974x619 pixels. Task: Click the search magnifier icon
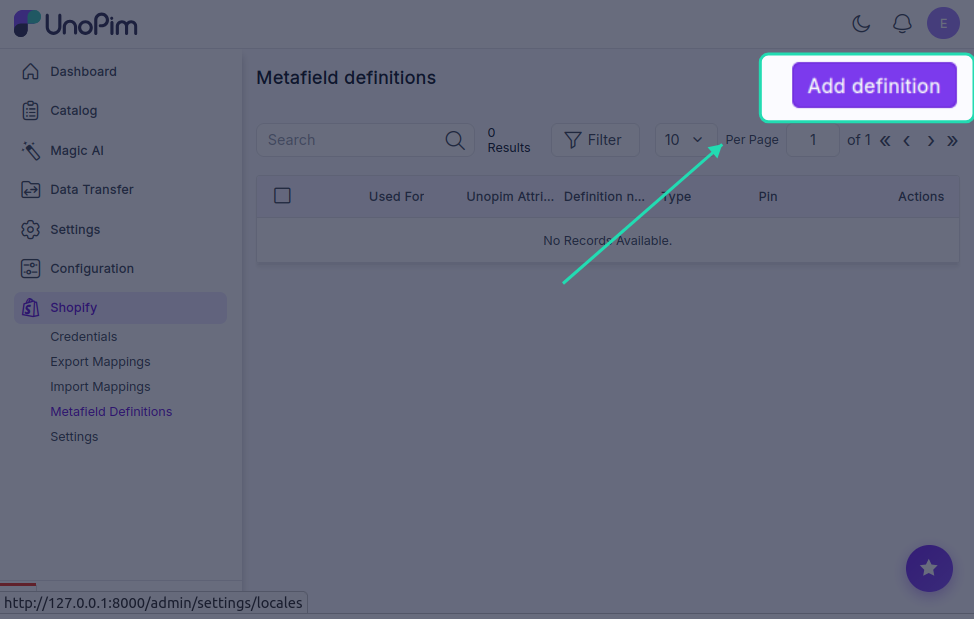pyautogui.click(x=455, y=140)
